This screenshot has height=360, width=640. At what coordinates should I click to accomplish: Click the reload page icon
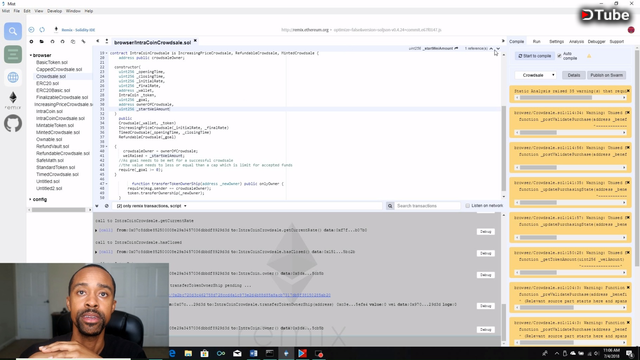click(42, 30)
